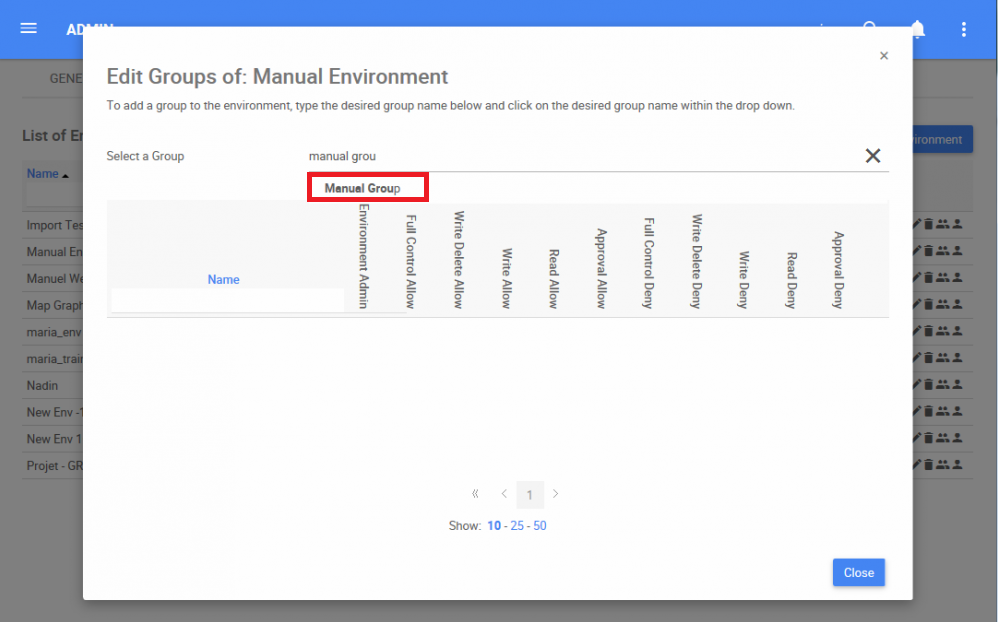Select the Nadin environment in background list

(42, 385)
